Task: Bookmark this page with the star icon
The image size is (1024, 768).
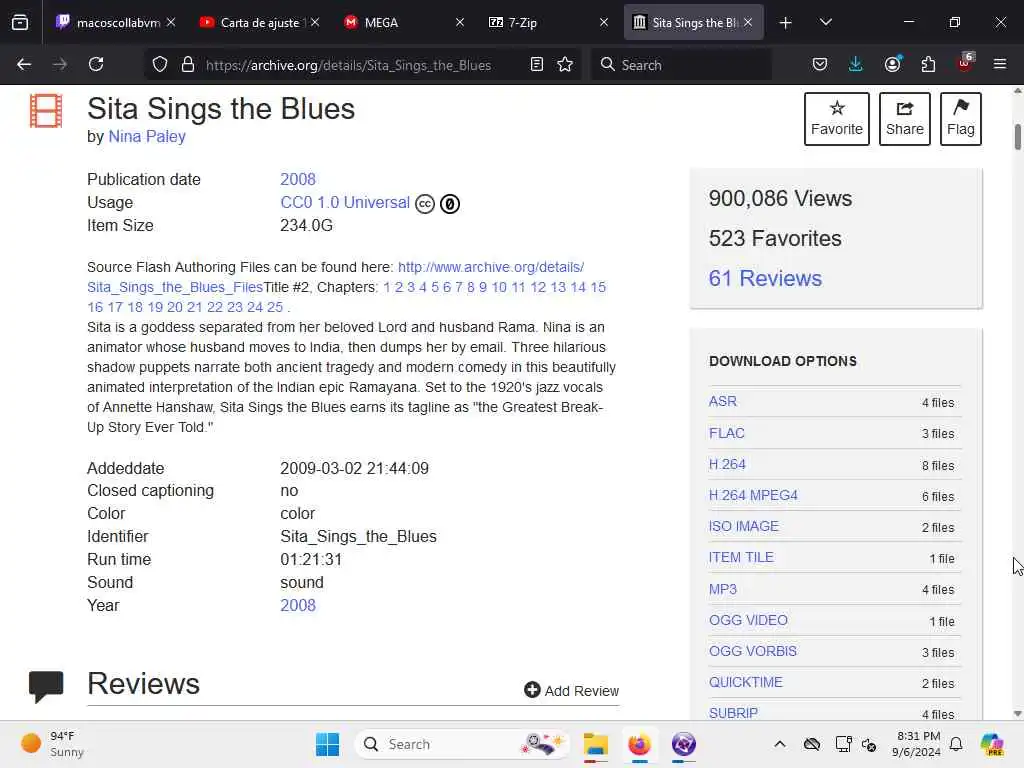Action: (565, 65)
